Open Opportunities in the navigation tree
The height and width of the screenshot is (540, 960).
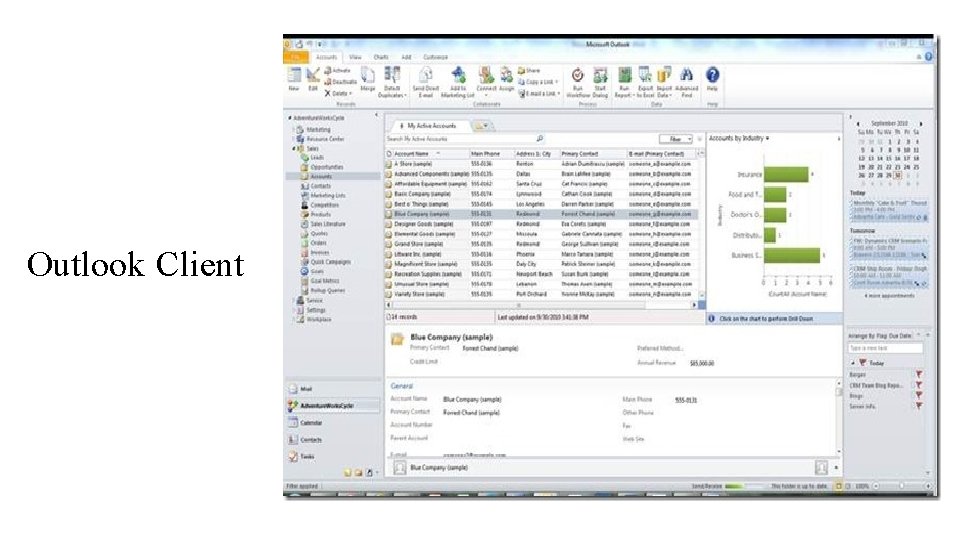[x=322, y=167]
